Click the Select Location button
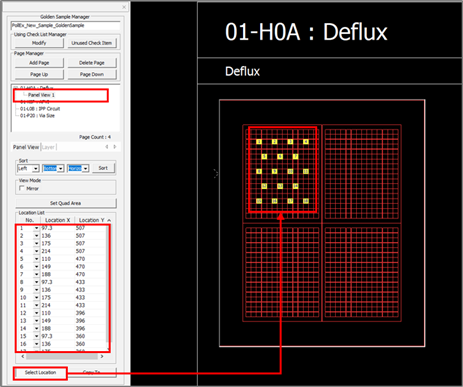Viewport: 463px width, 387px height. [x=40, y=372]
